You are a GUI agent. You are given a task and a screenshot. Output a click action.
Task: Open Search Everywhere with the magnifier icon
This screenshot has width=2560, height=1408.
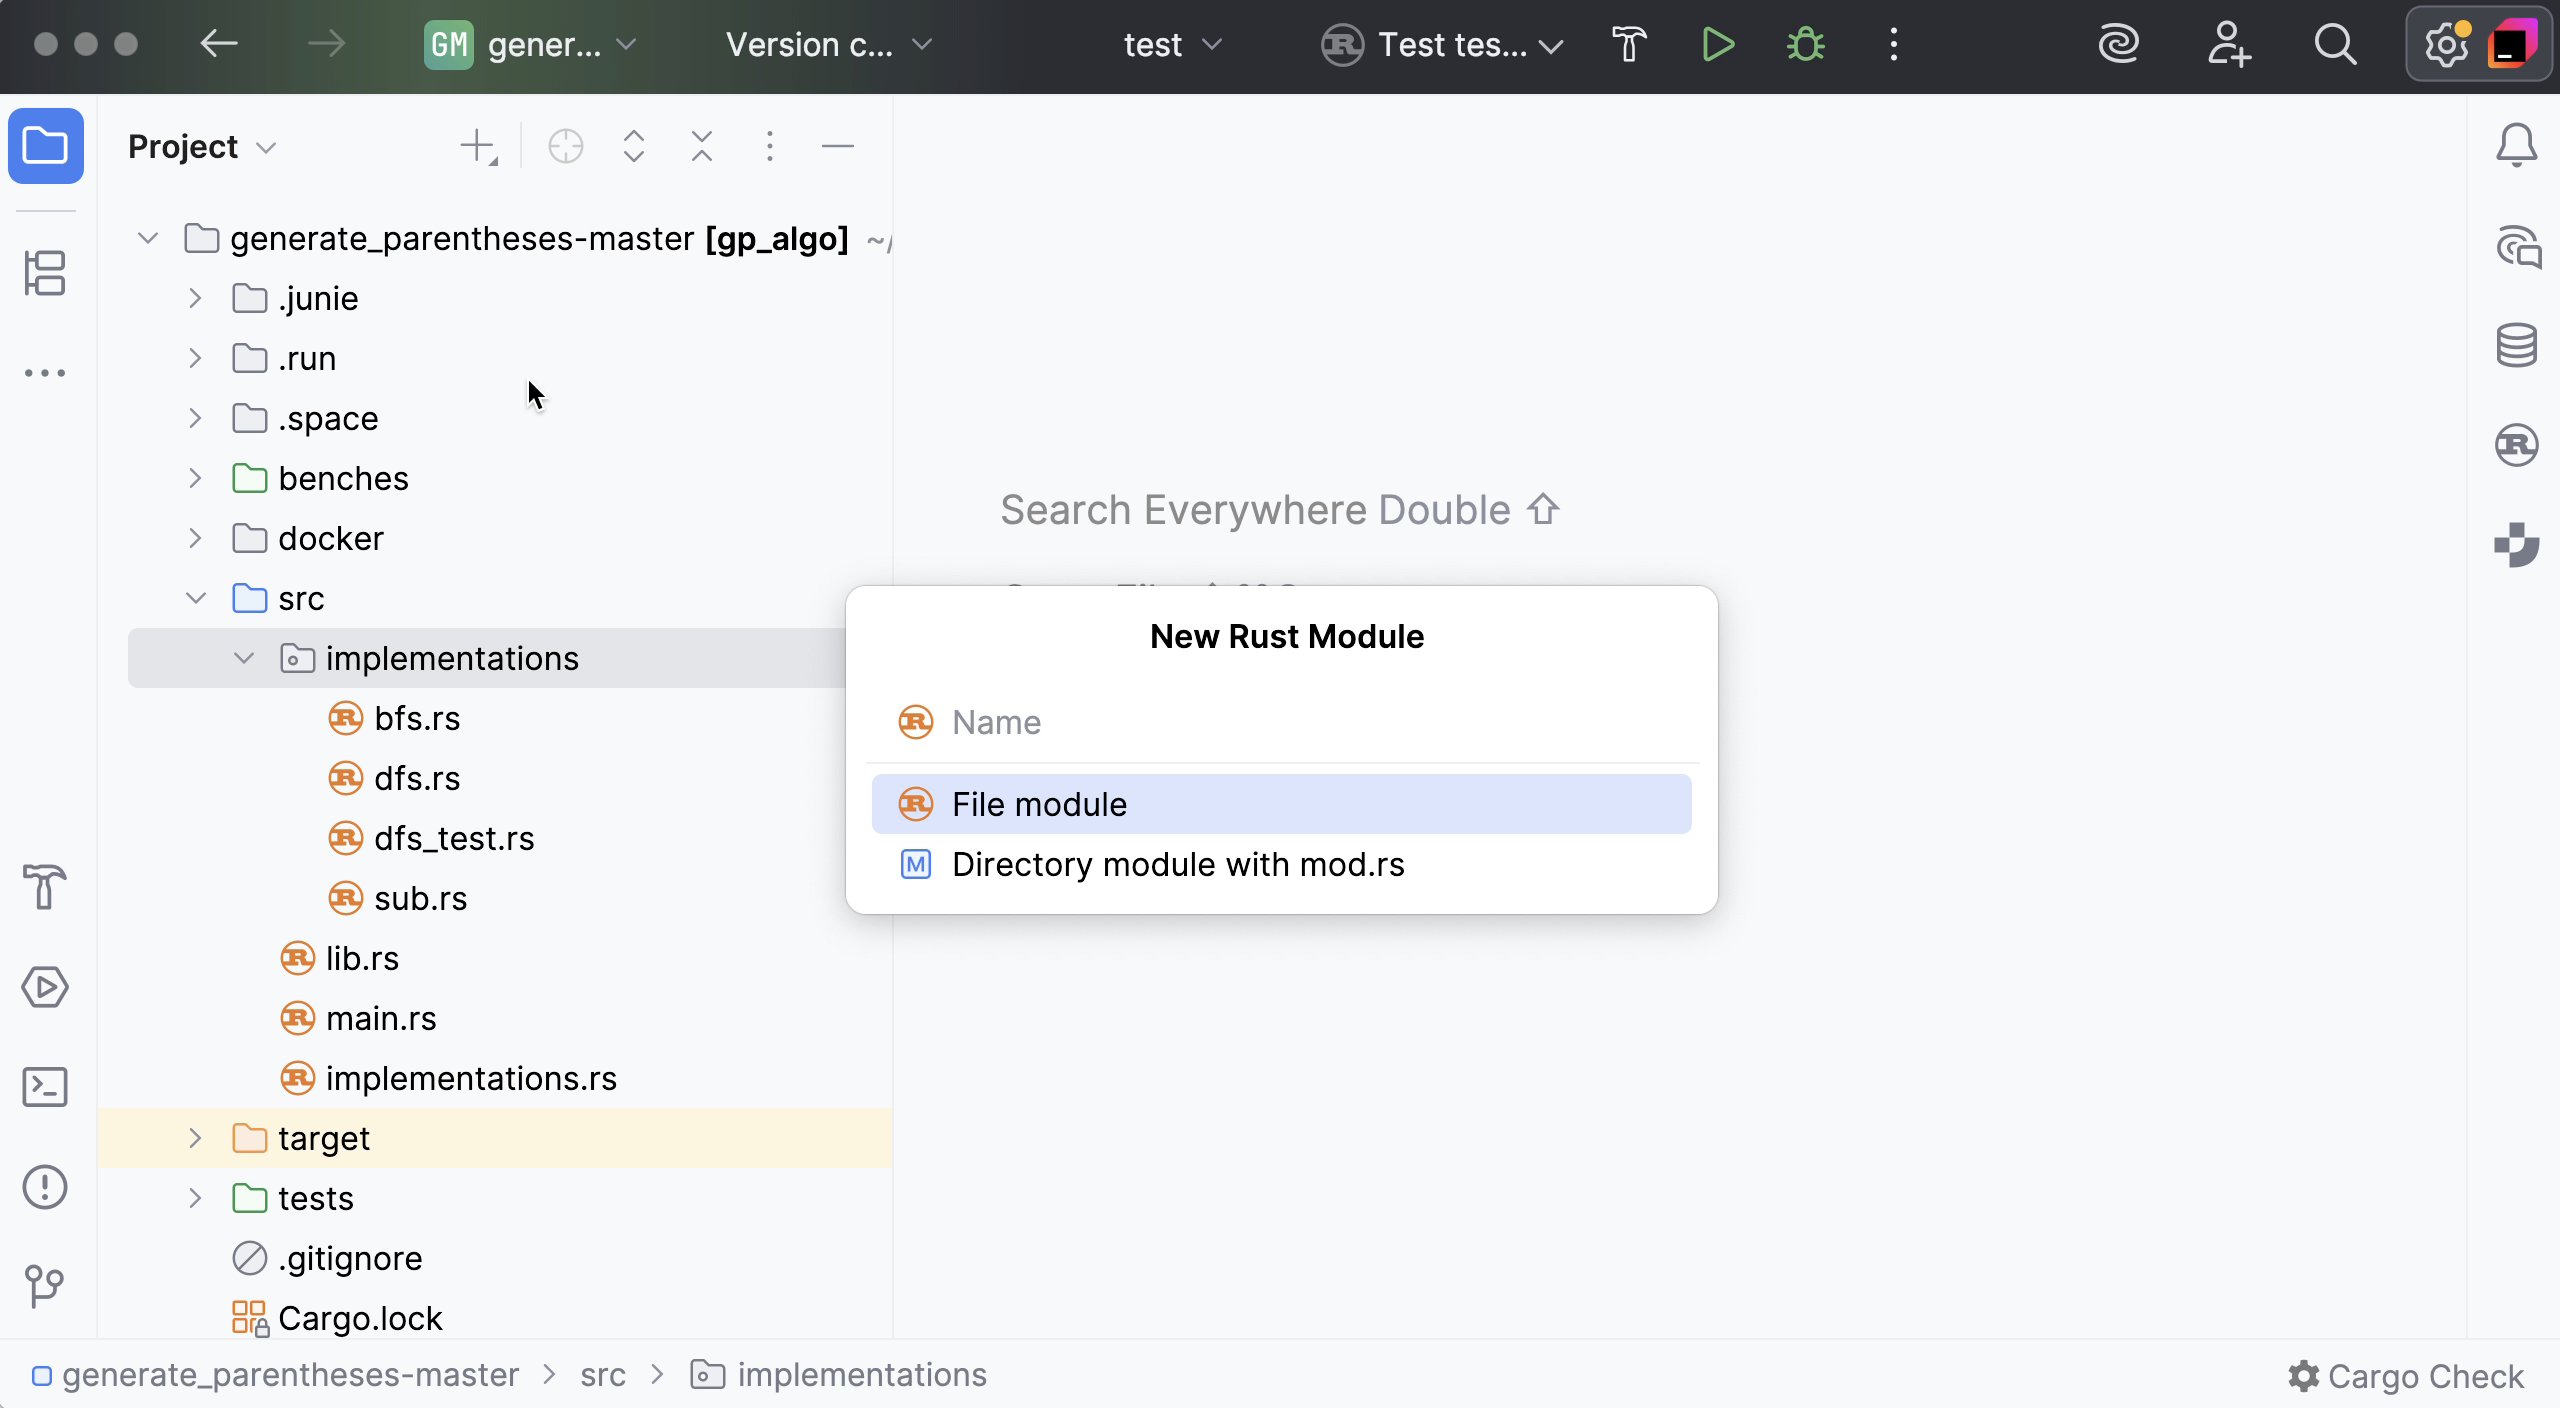[2336, 44]
